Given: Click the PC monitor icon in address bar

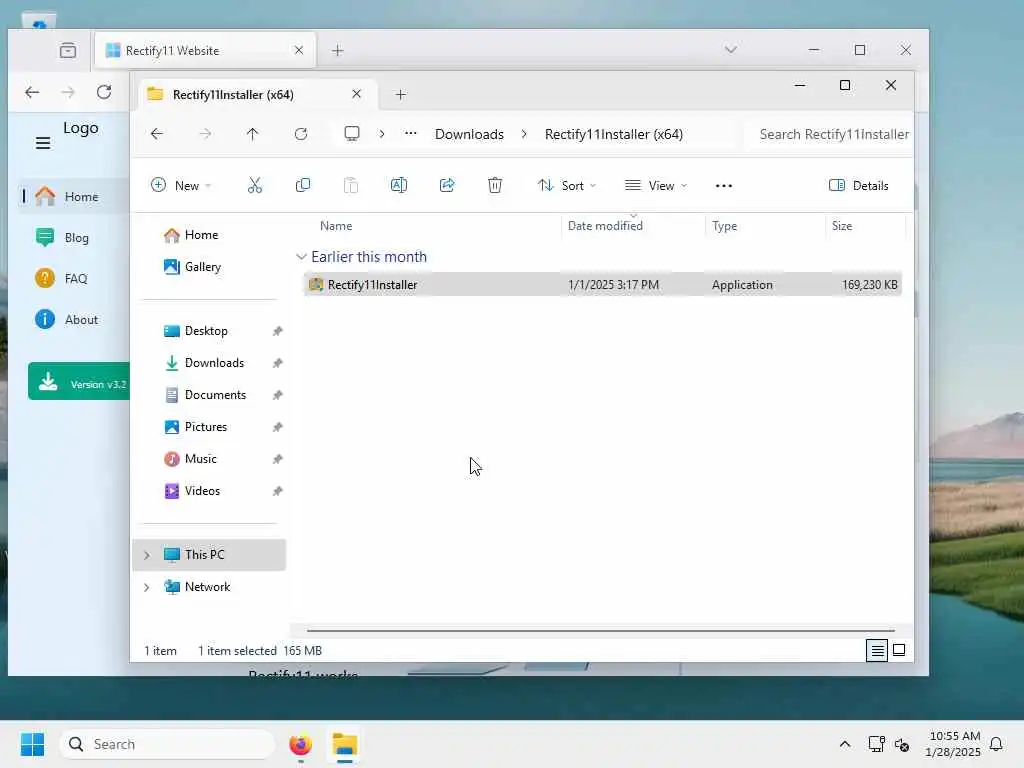Looking at the screenshot, I should pyautogui.click(x=352, y=134).
